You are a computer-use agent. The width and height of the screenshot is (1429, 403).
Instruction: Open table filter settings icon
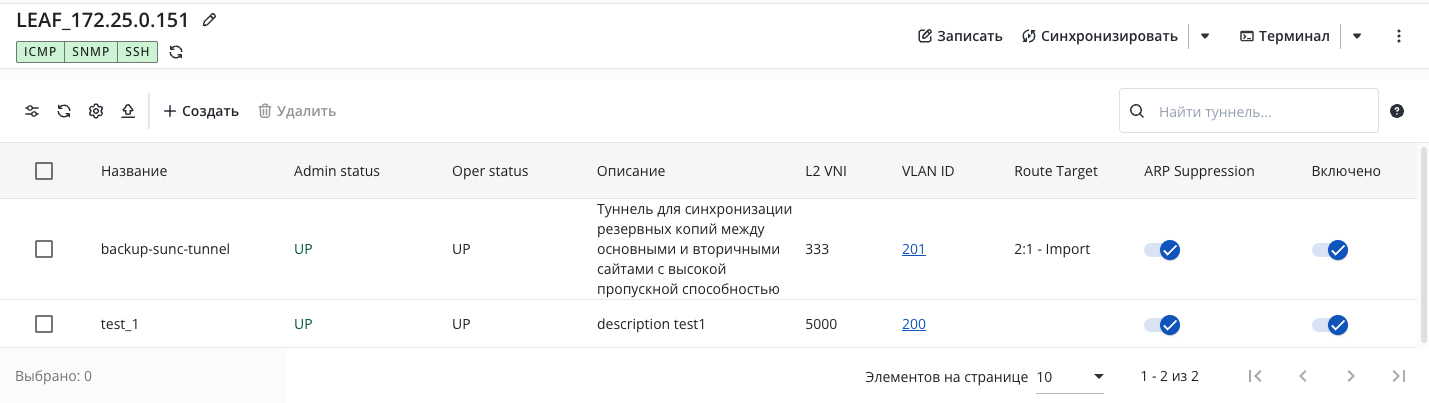point(32,111)
